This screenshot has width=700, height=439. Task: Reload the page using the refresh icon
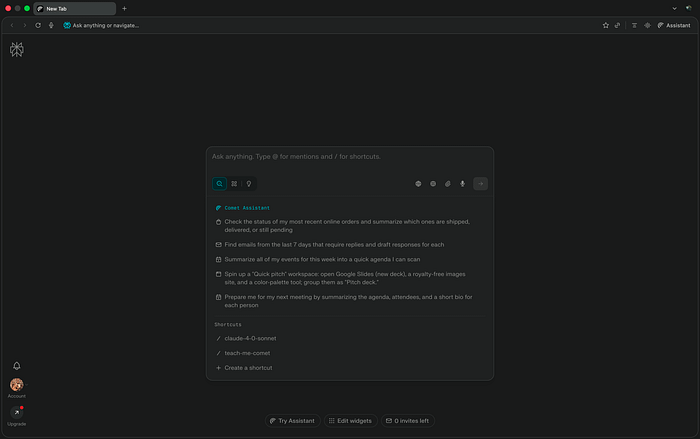tap(38, 25)
